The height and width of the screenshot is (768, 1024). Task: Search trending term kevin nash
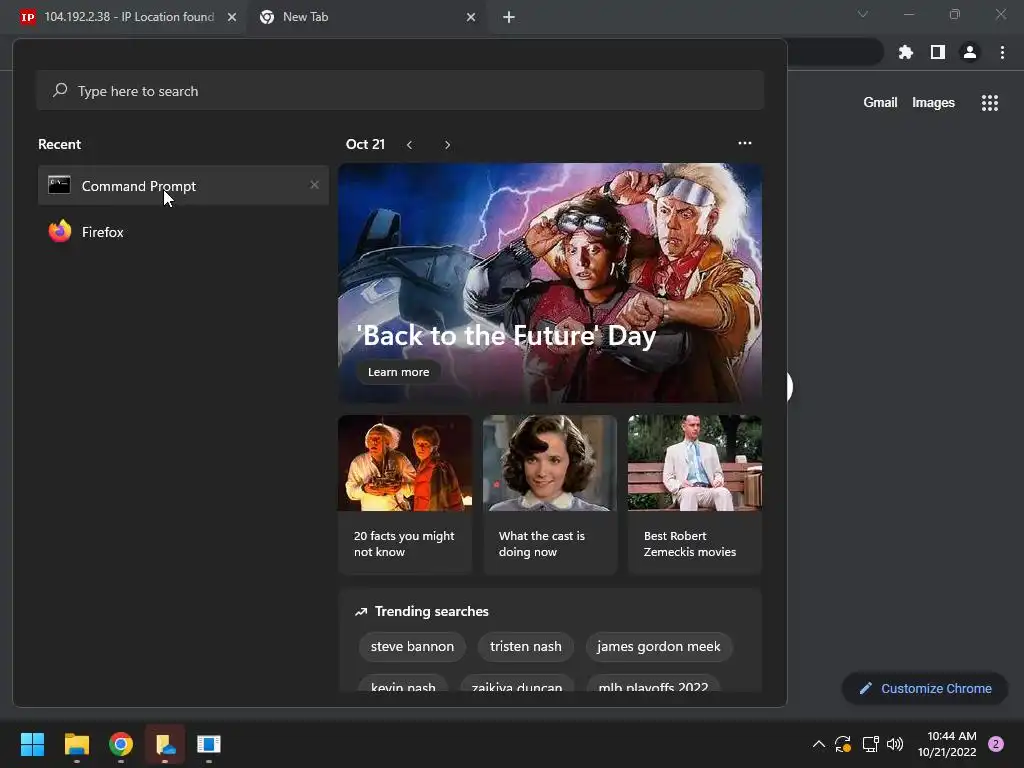[x=403, y=684]
